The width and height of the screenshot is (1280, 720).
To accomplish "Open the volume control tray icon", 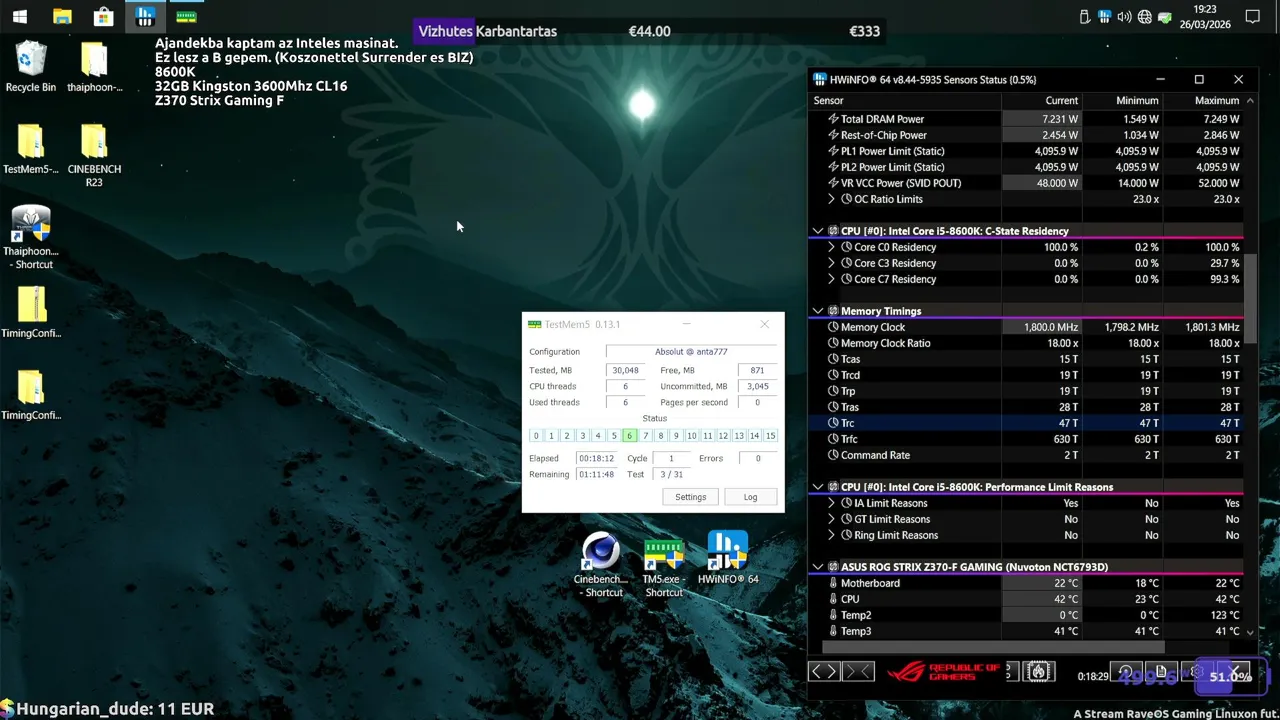I will pyautogui.click(x=1125, y=17).
